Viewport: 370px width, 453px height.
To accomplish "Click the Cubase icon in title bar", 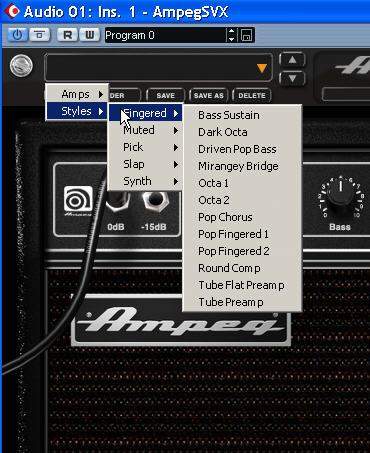I will [x=12, y=11].
